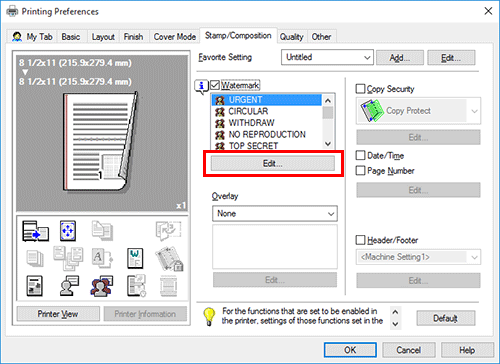Click the page layout preview thumbnail
This screenshot has width=500, height=364.
[101, 141]
